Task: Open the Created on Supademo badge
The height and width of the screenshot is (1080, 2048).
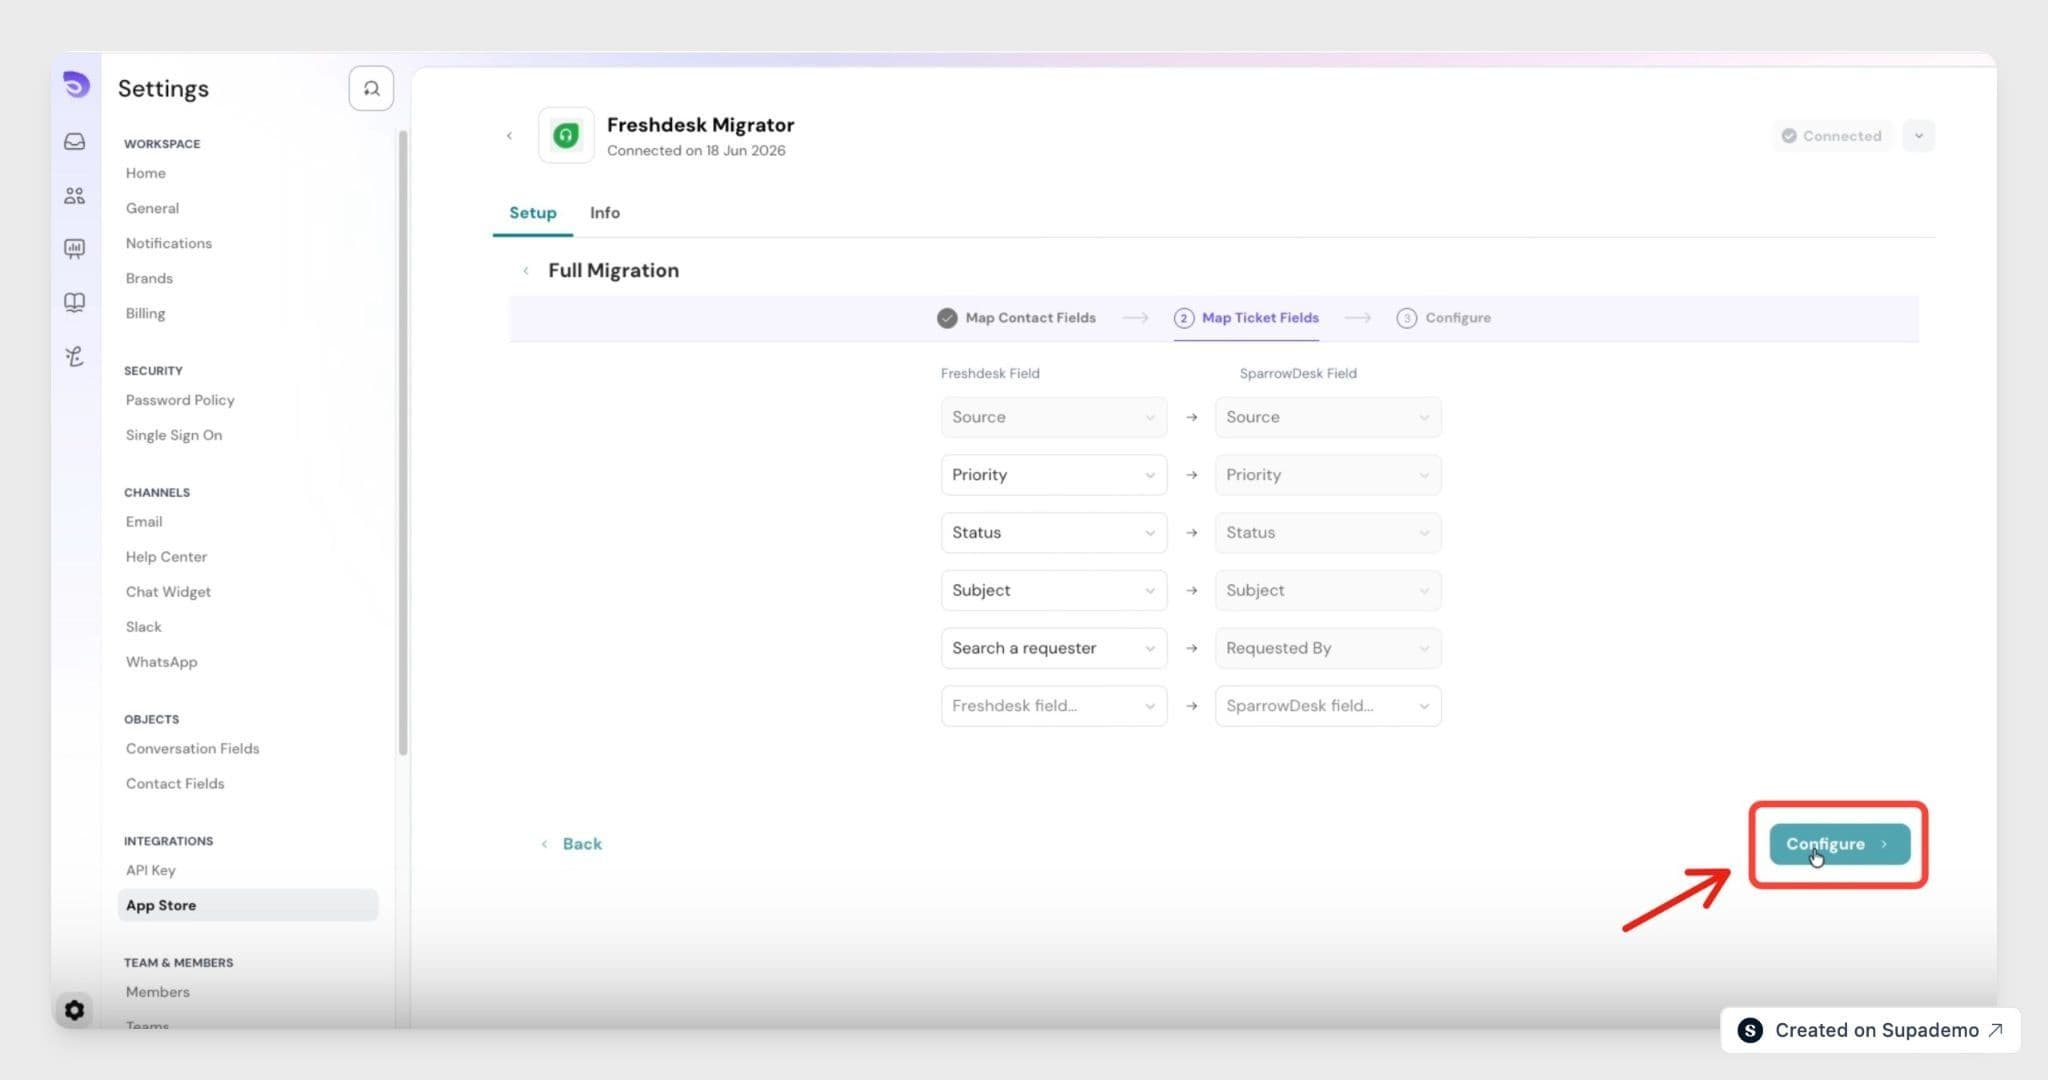Action: (1870, 1030)
